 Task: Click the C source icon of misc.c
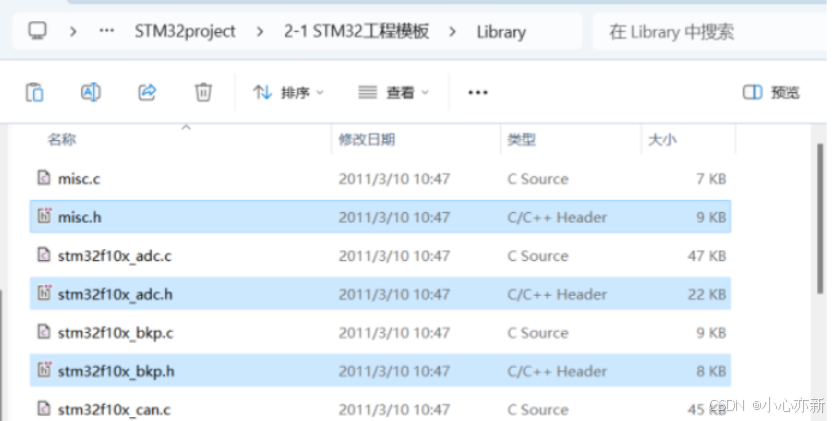pyautogui.click(x=44, y=177)
